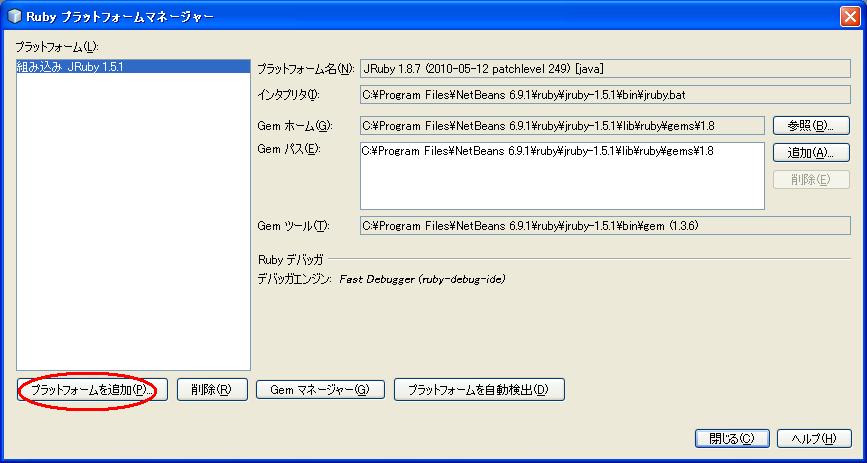This screenshot has width=867, height=463.
Task: Click the cube icon in title bar
Action: click(x=14, y=17)
